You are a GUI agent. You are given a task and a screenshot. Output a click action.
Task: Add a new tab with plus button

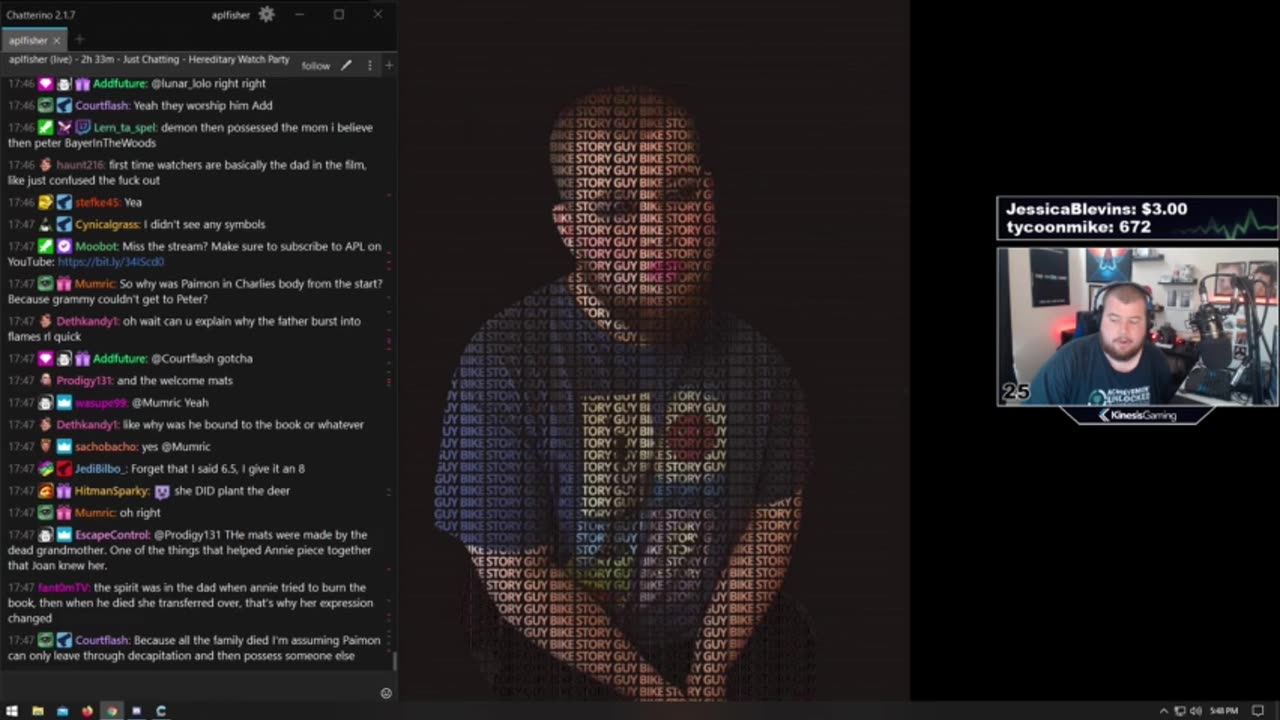(79, 40)
